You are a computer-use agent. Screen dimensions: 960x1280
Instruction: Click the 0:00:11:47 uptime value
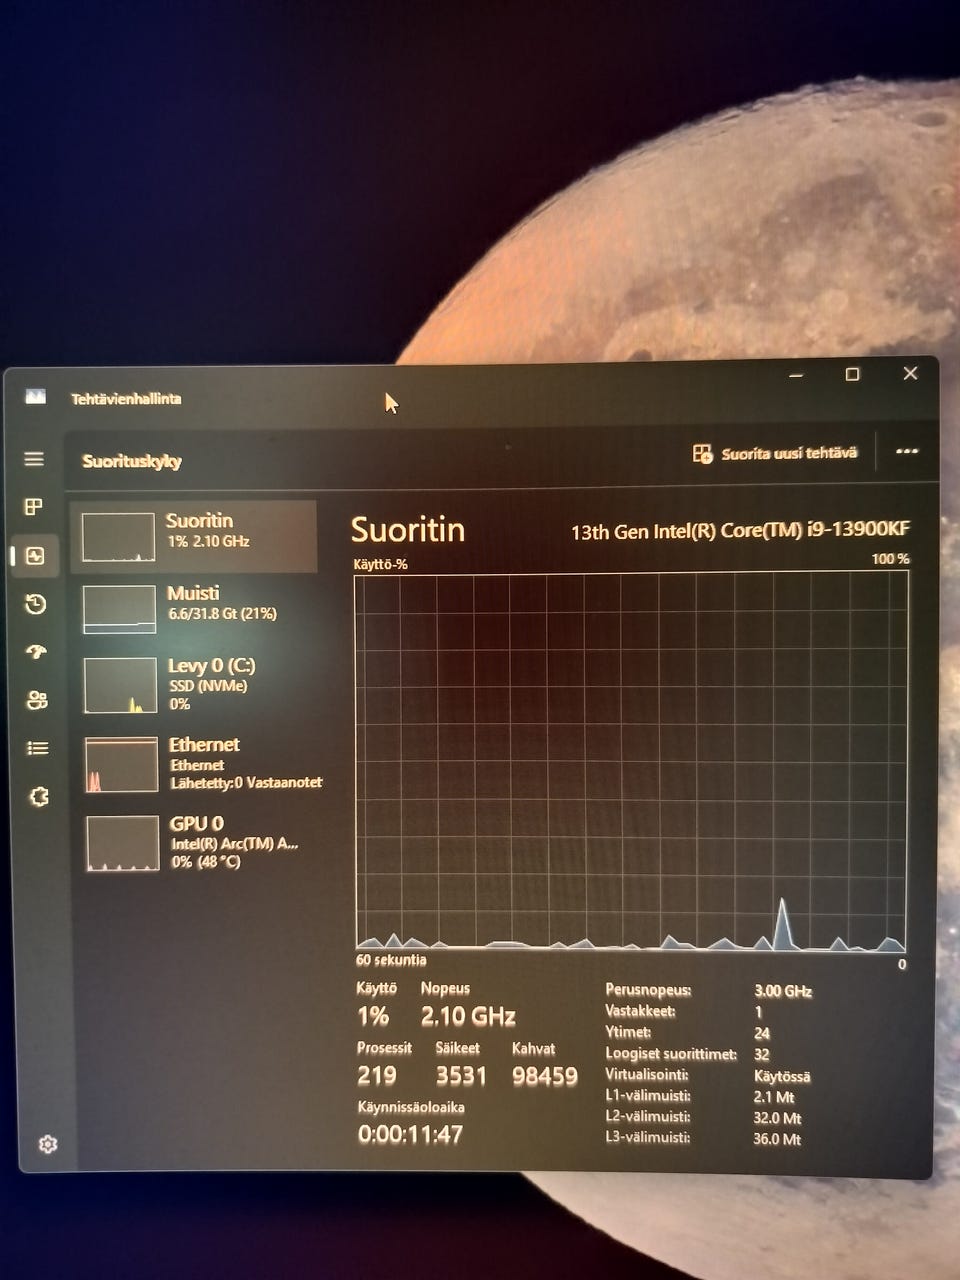[410, 1134]
